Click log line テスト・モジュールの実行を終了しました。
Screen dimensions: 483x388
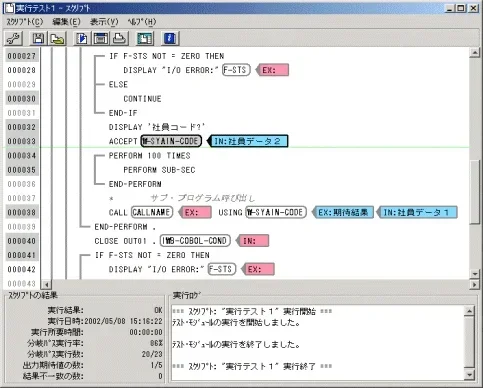click(x=236, y=344)
